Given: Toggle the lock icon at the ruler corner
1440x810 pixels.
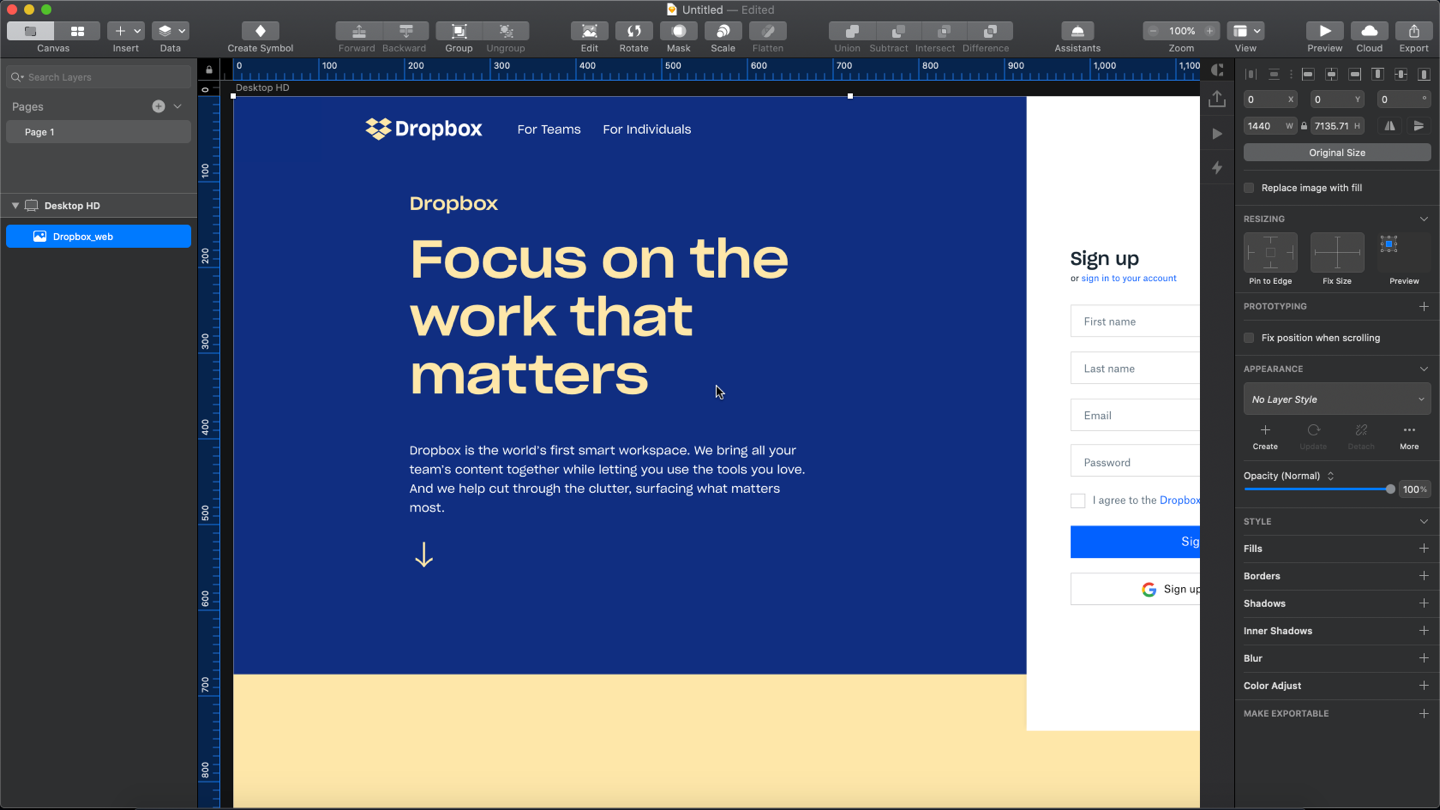Looking at the screenshot, I should click(x=209, y=70).
